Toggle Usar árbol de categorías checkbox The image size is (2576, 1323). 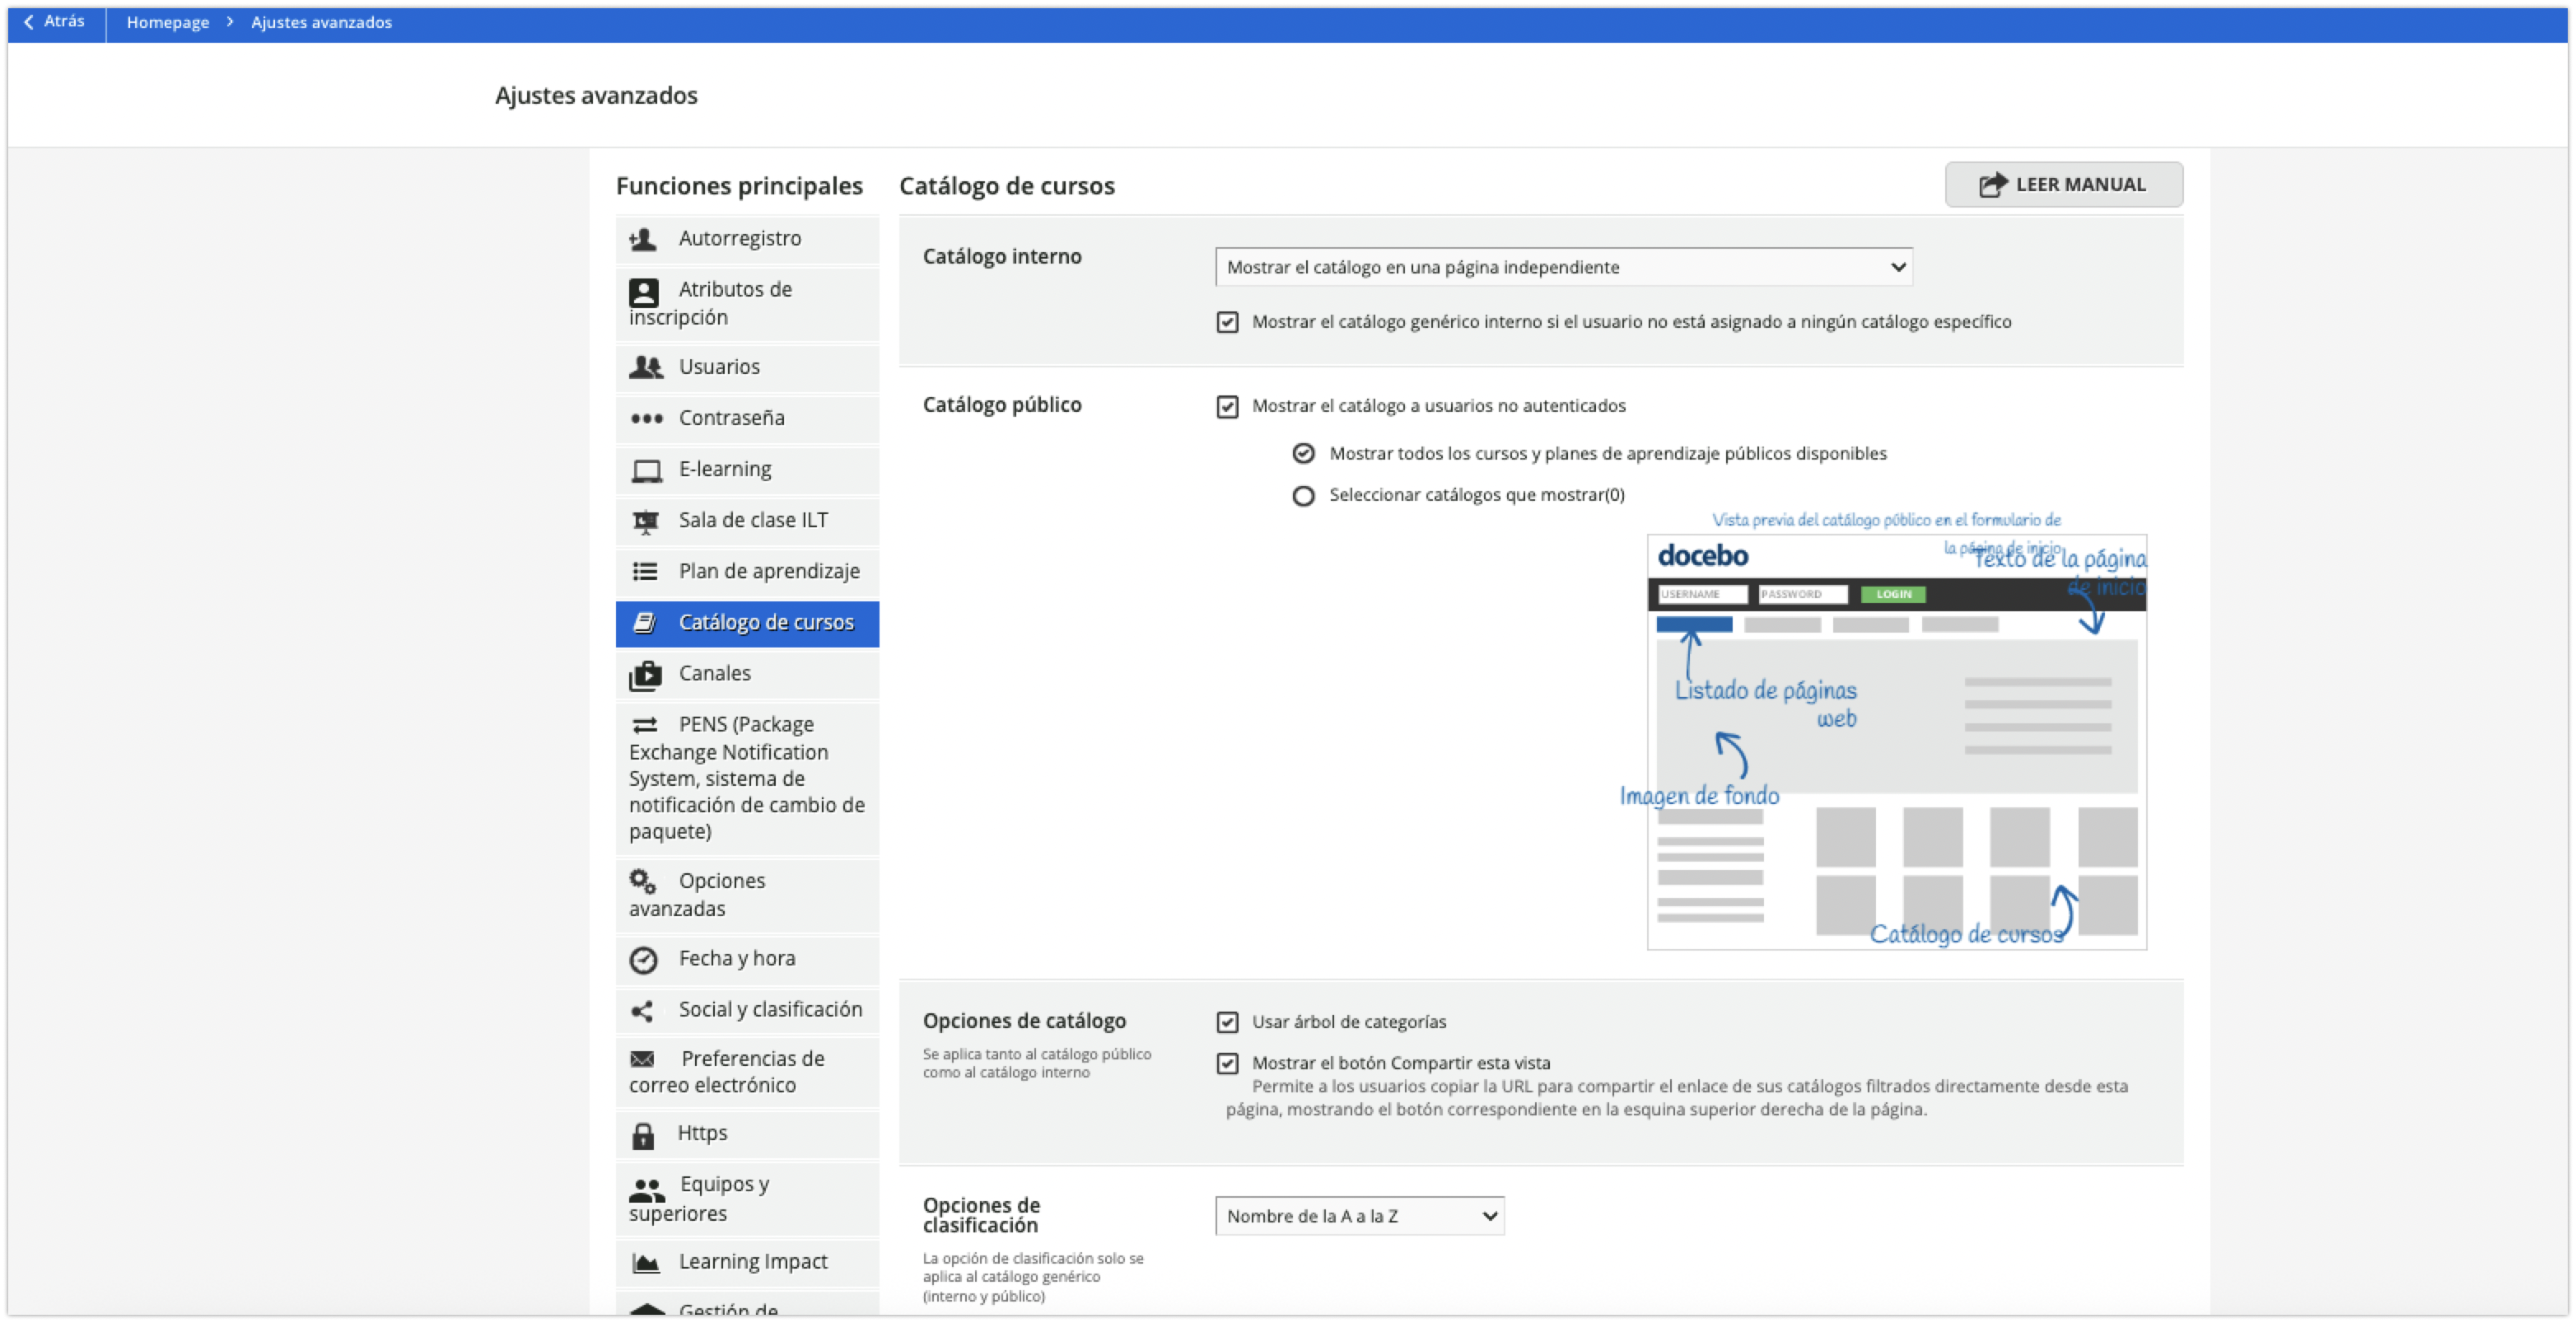(x=1227, y=1022)
